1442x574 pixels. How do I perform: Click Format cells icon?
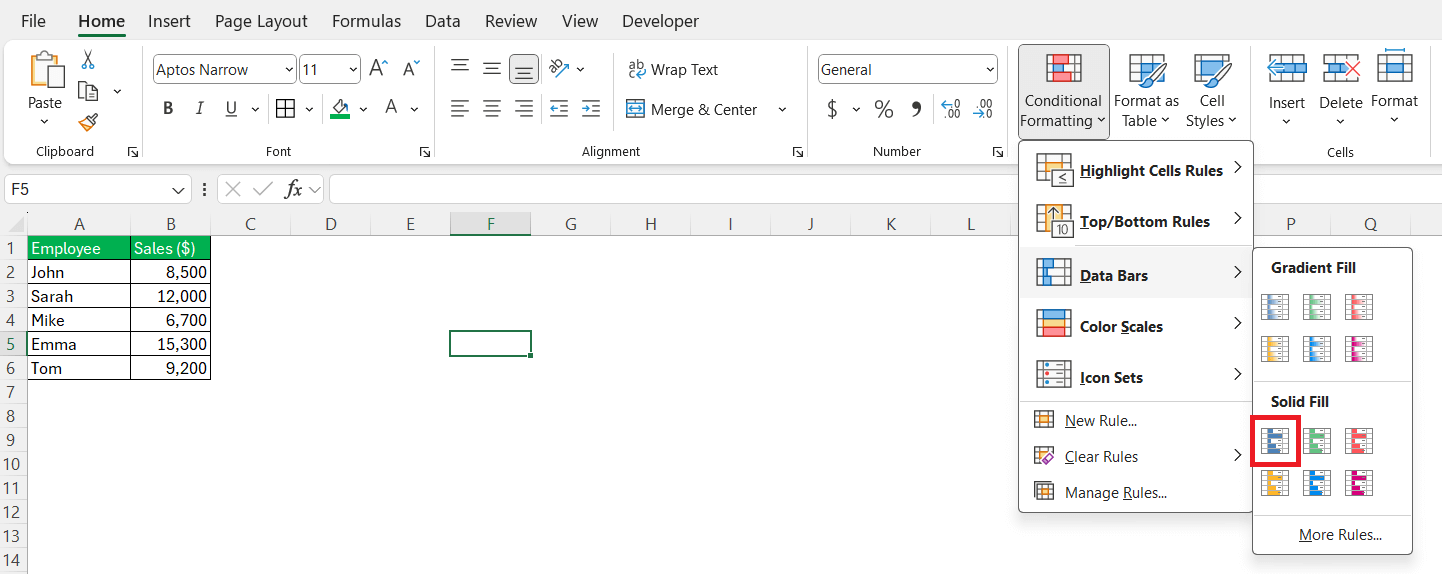point(1394,66)
